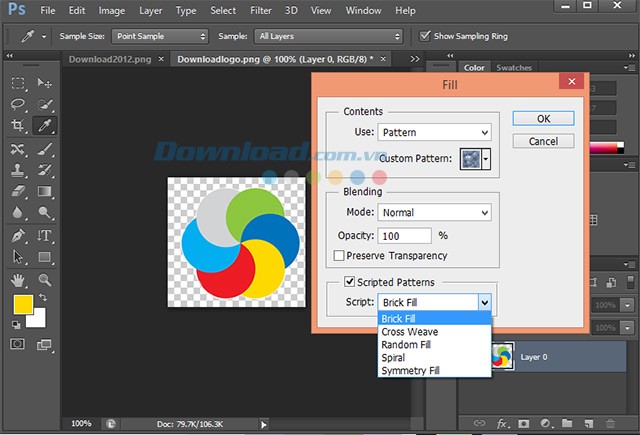Expand the blending Mode dropdown

click(x=434, y=212)
